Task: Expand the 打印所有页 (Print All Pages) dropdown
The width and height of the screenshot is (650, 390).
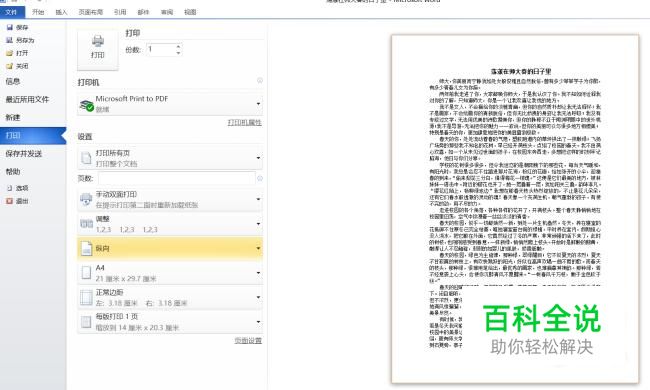Action: 170,158
